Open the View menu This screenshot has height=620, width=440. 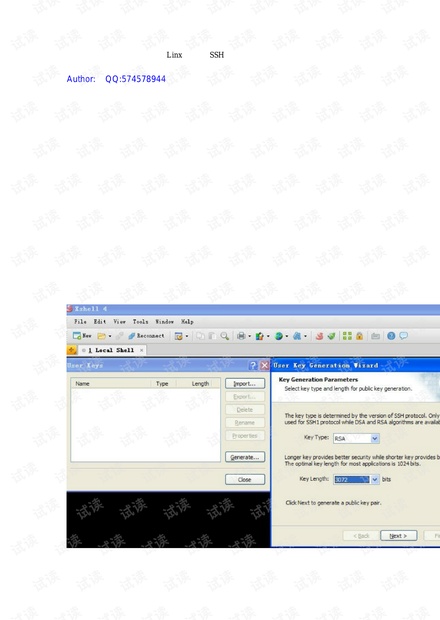(x=119, y=321)
